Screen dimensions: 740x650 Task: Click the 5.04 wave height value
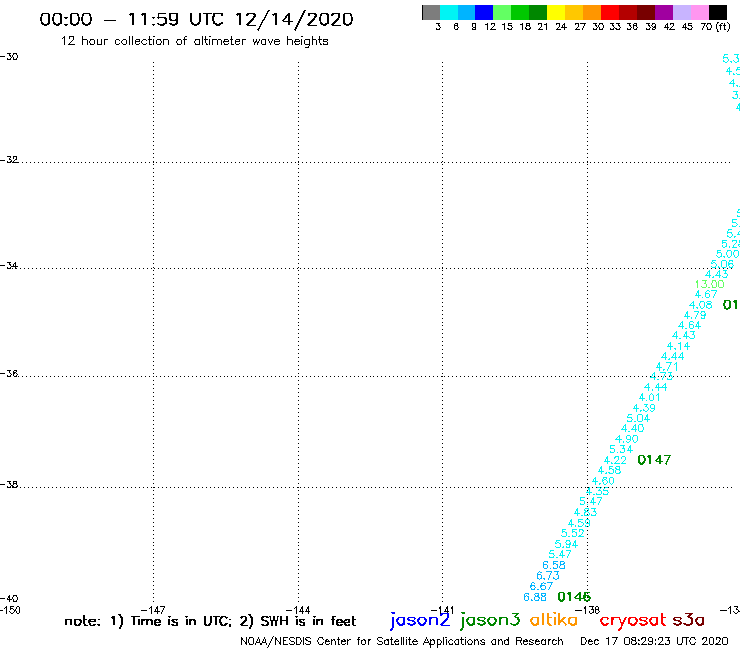pyautogui.click(x=638, y=418)
